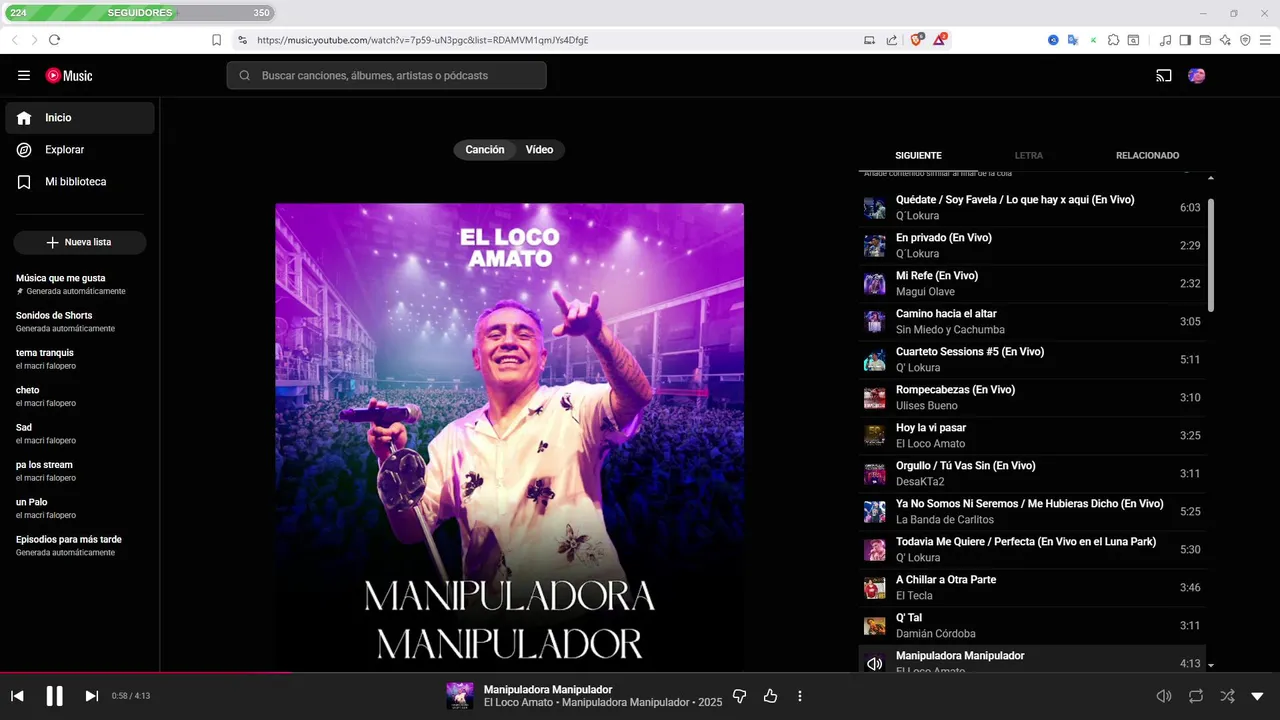Click the Brave VPN shield icon

click(1245, 40)
